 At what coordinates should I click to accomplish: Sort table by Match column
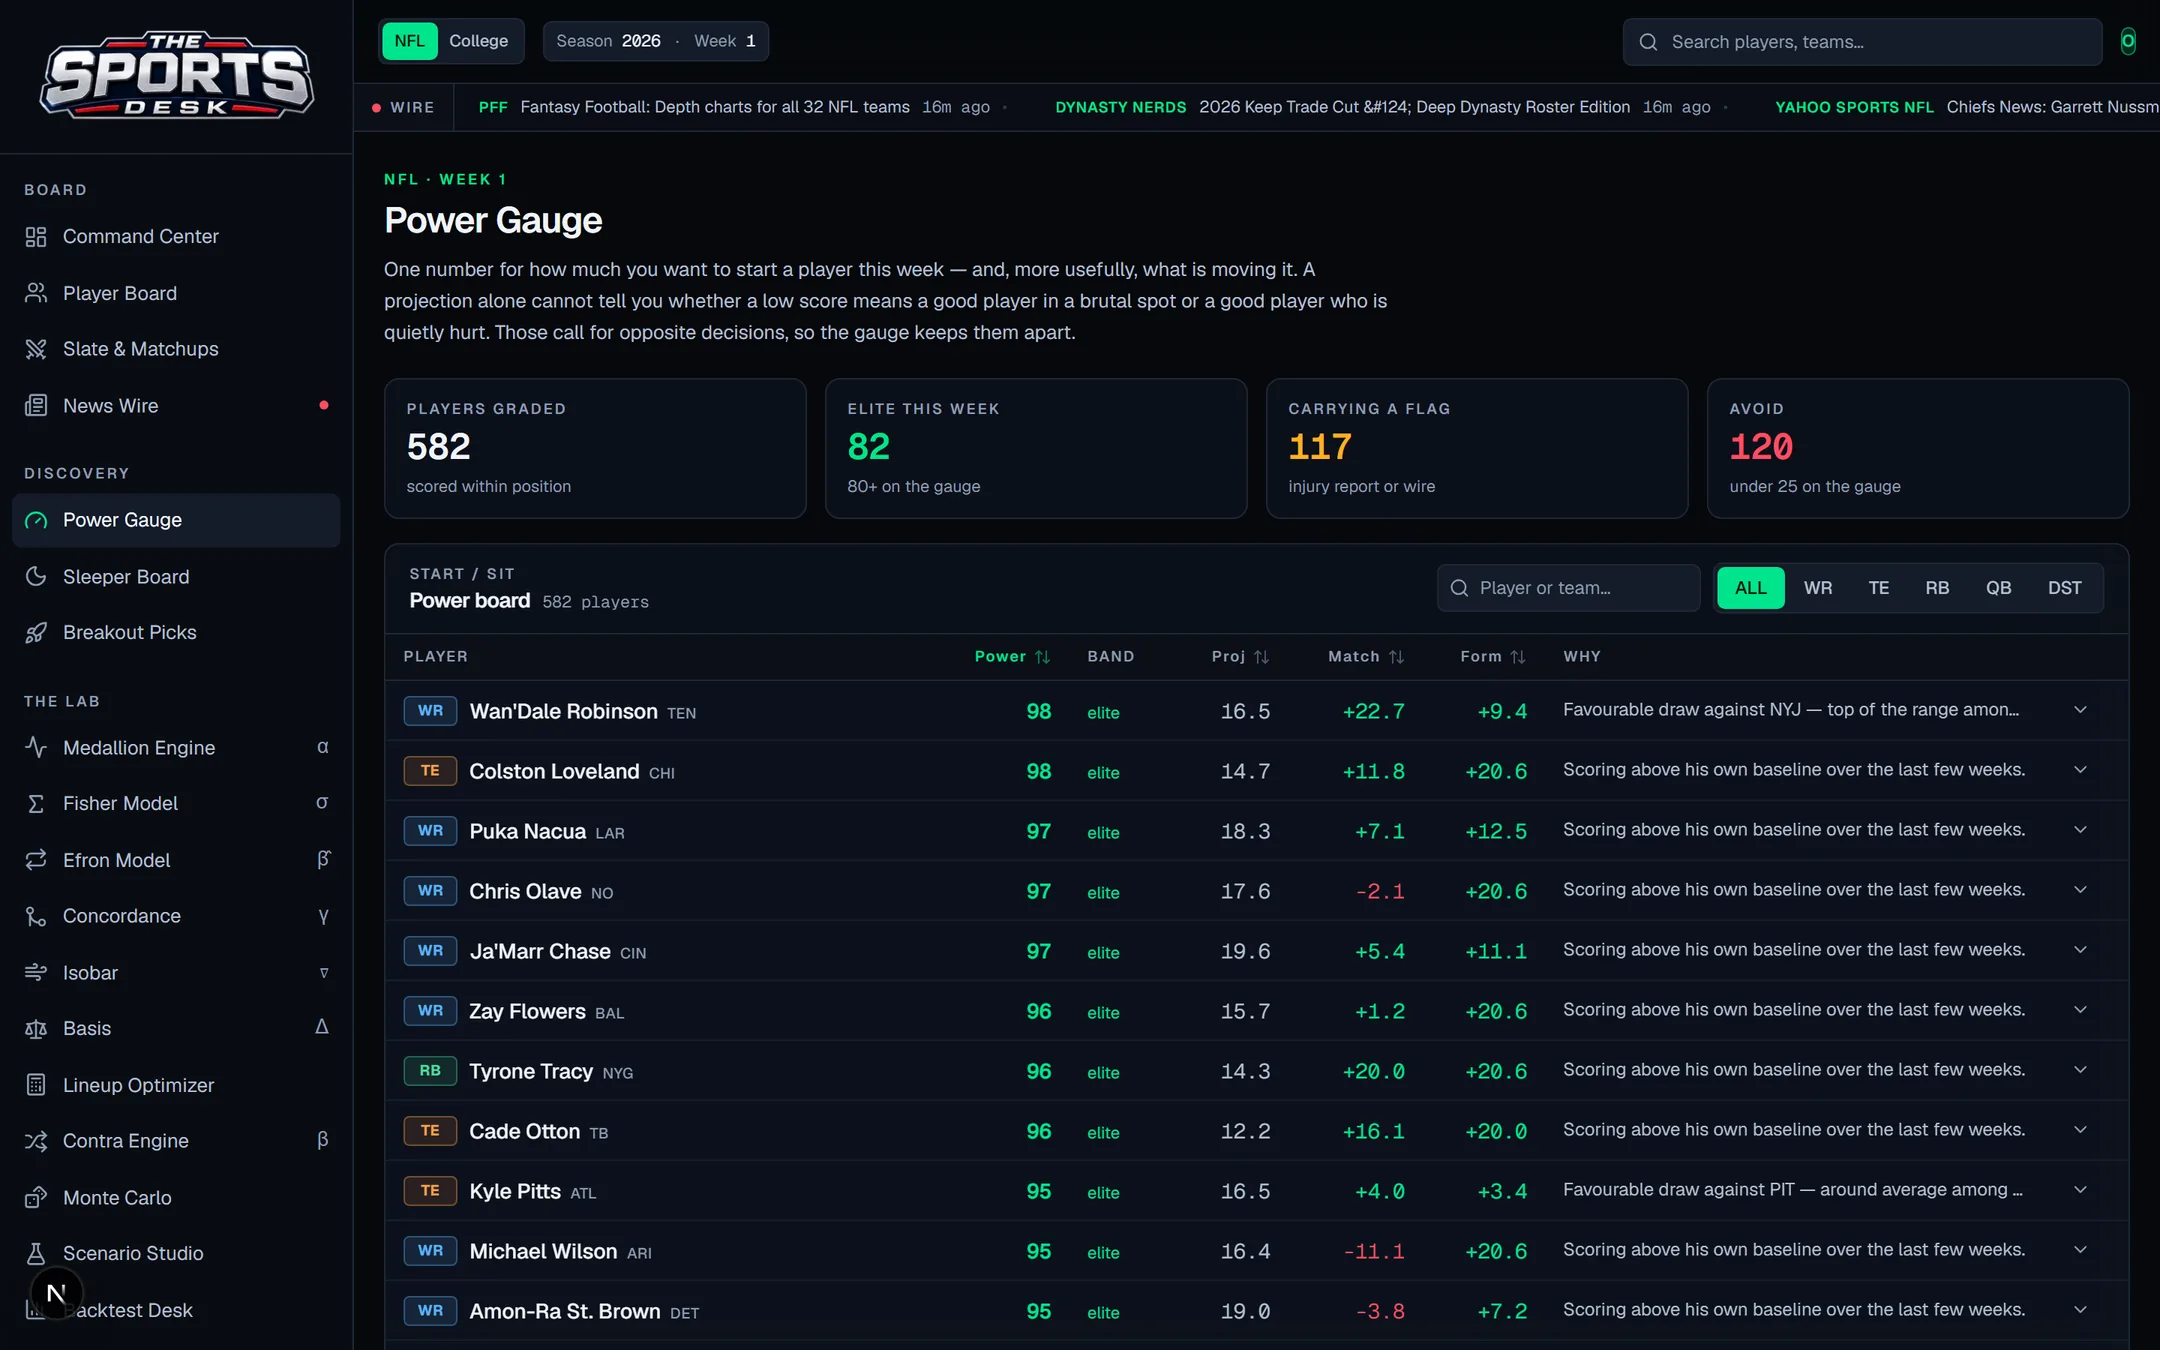[x=1366, y=657]
